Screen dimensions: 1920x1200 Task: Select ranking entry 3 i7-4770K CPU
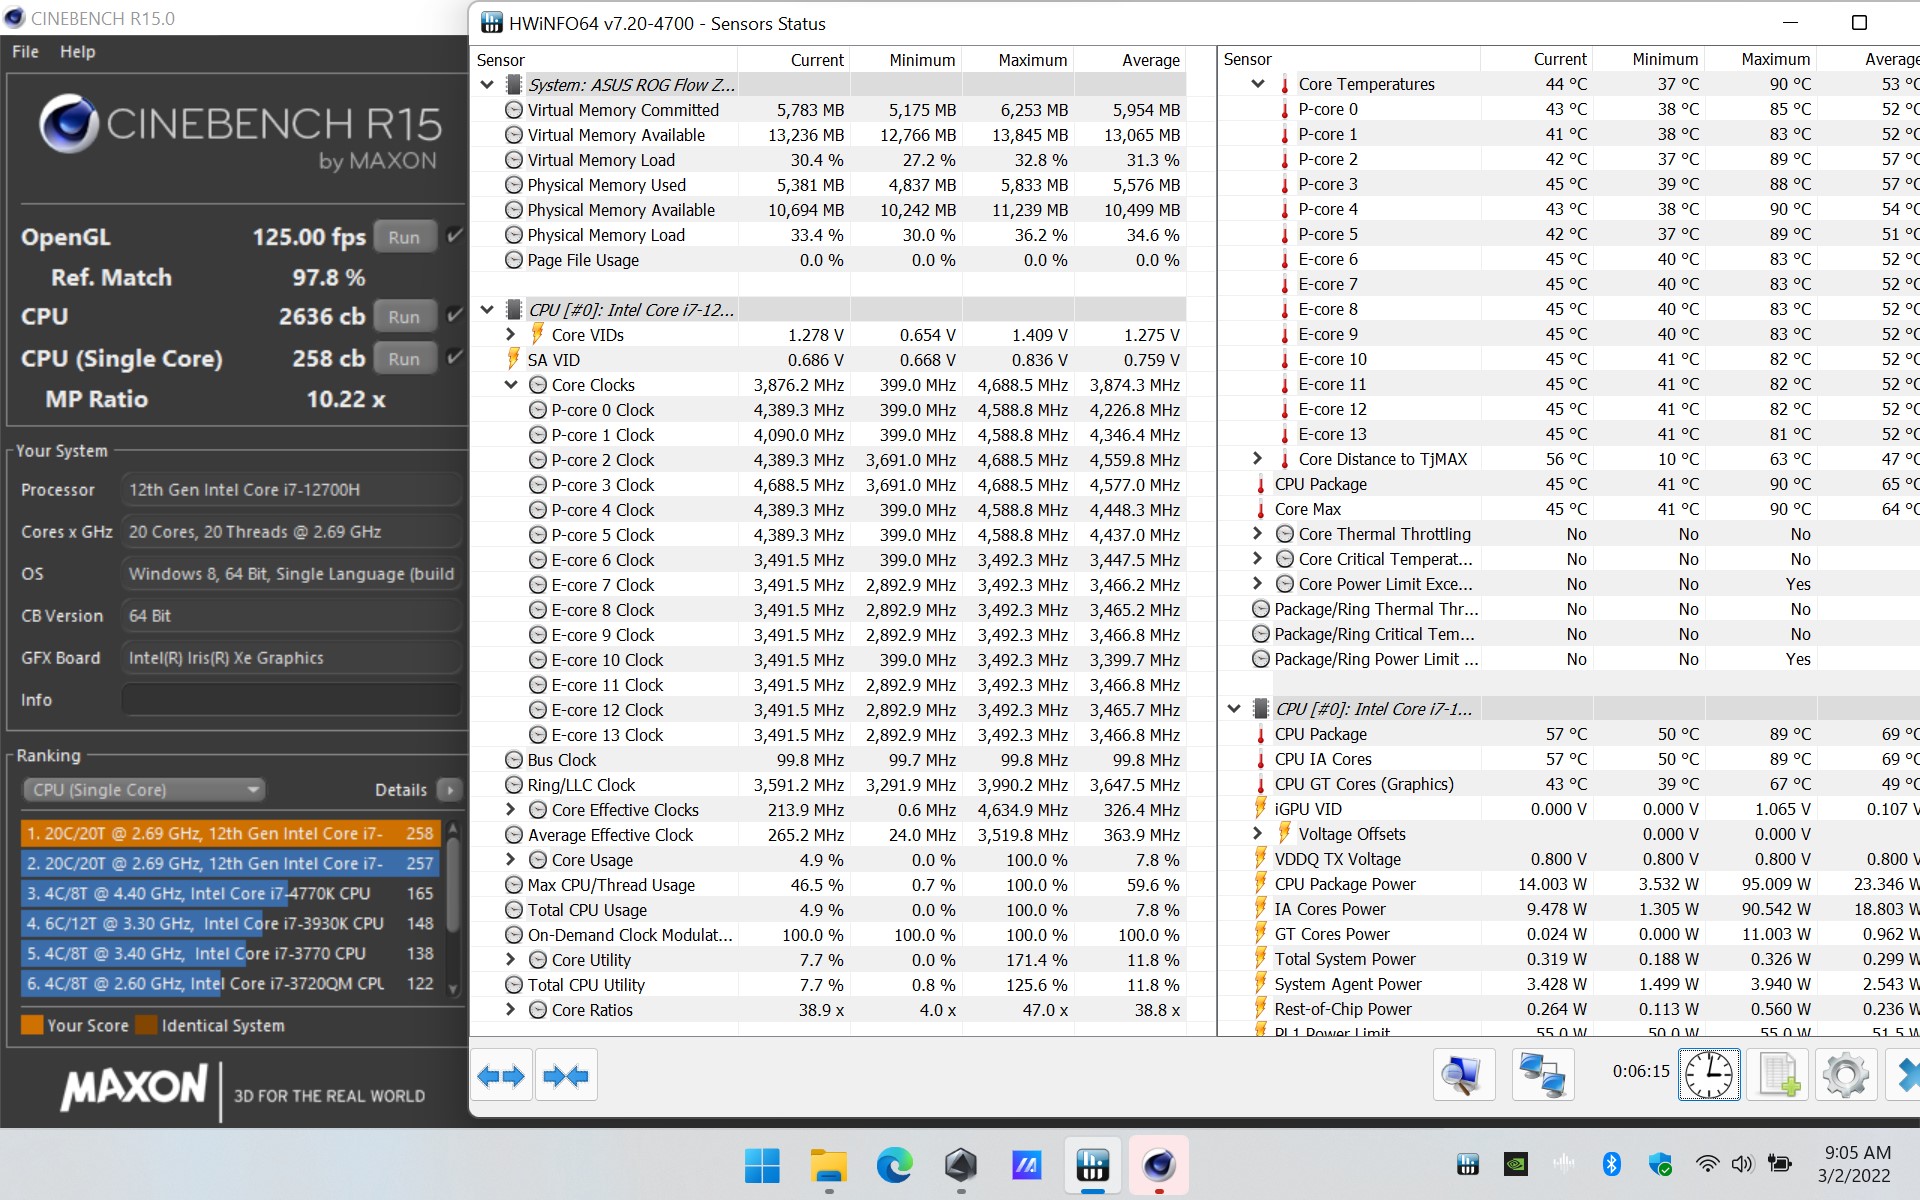(x=231, y=893)
